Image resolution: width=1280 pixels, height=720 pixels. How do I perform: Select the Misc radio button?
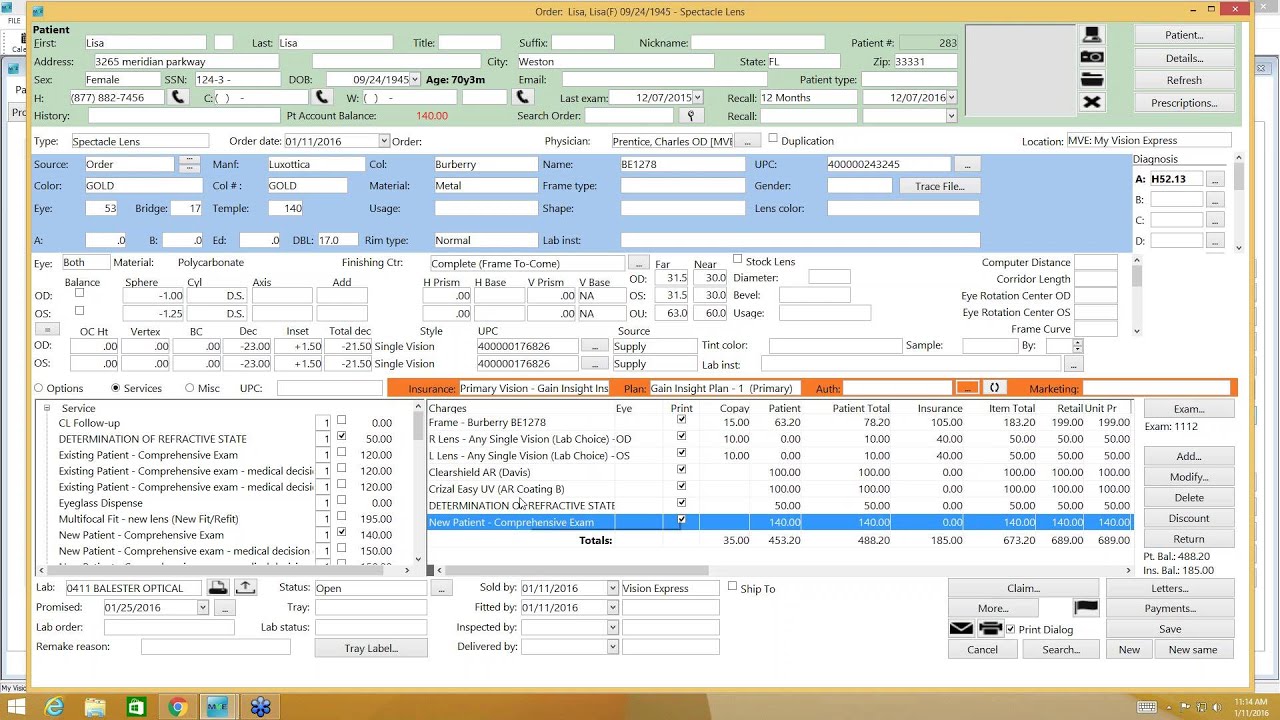click(189, 388)
